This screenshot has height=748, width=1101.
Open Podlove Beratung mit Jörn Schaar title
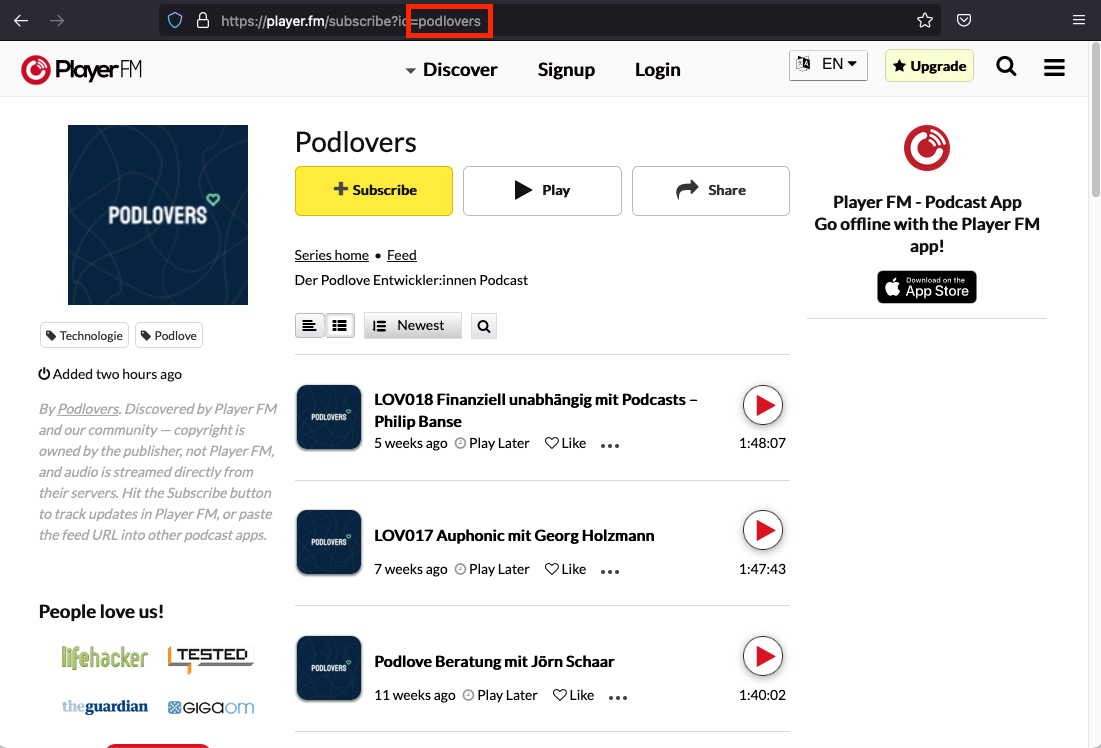pyautogui.click(x=494, y=662)
